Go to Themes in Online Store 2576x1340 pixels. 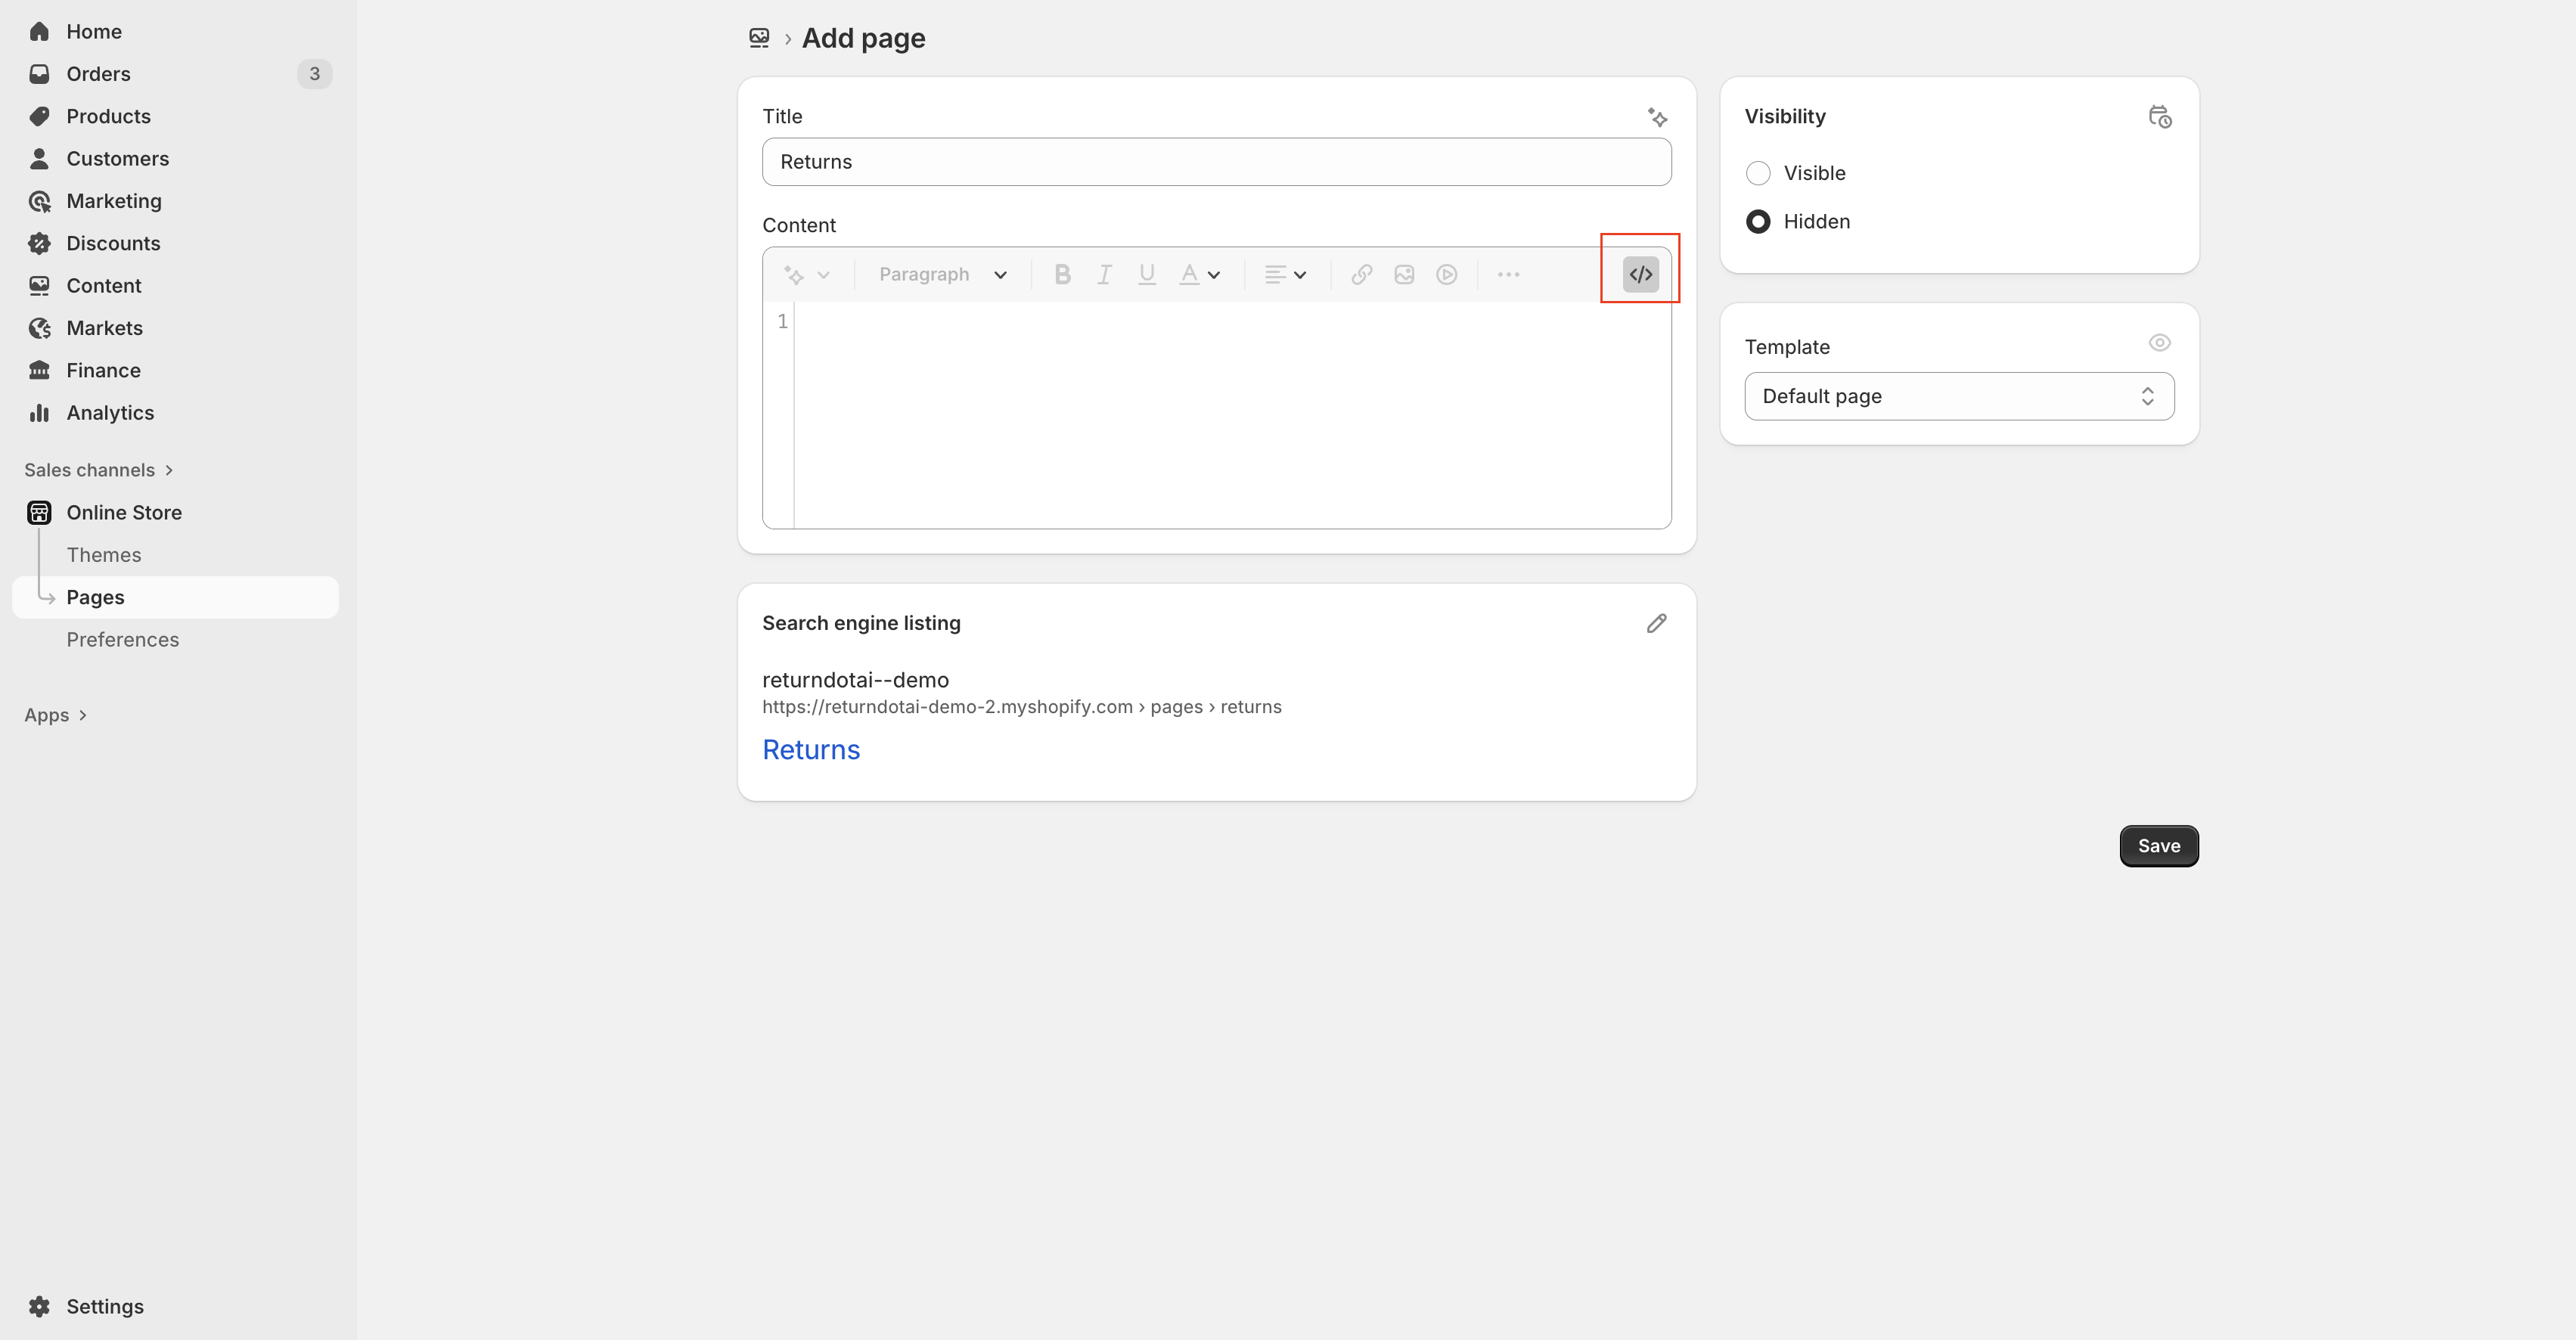[x=104, y=554]
